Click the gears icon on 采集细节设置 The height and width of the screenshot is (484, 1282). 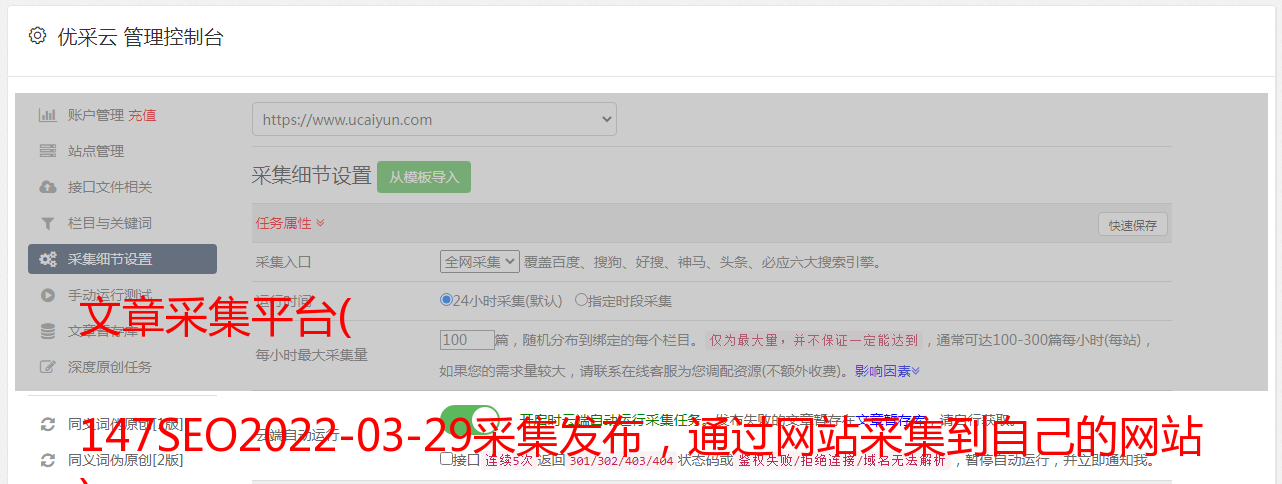(x=47, y=259)
